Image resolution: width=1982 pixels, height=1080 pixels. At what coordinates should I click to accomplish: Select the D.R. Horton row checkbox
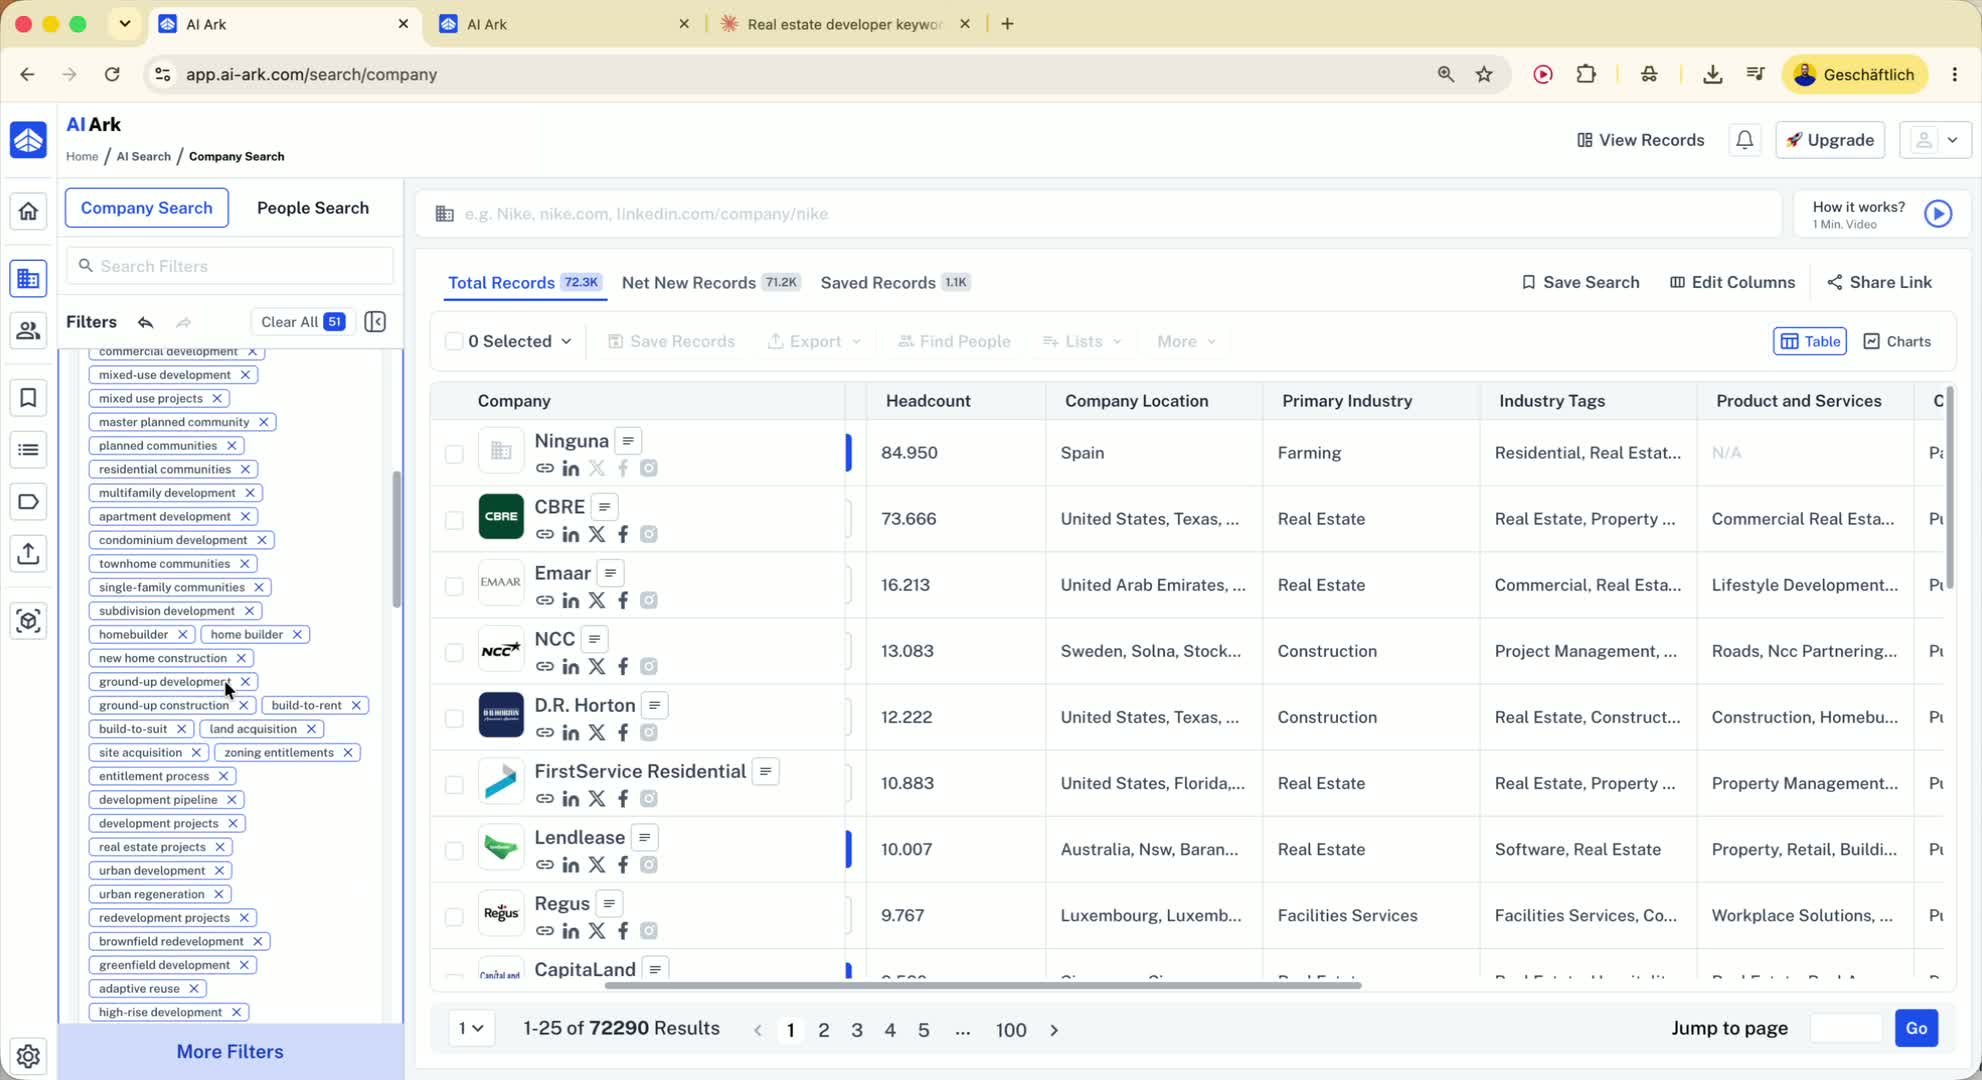coord(454,718)
